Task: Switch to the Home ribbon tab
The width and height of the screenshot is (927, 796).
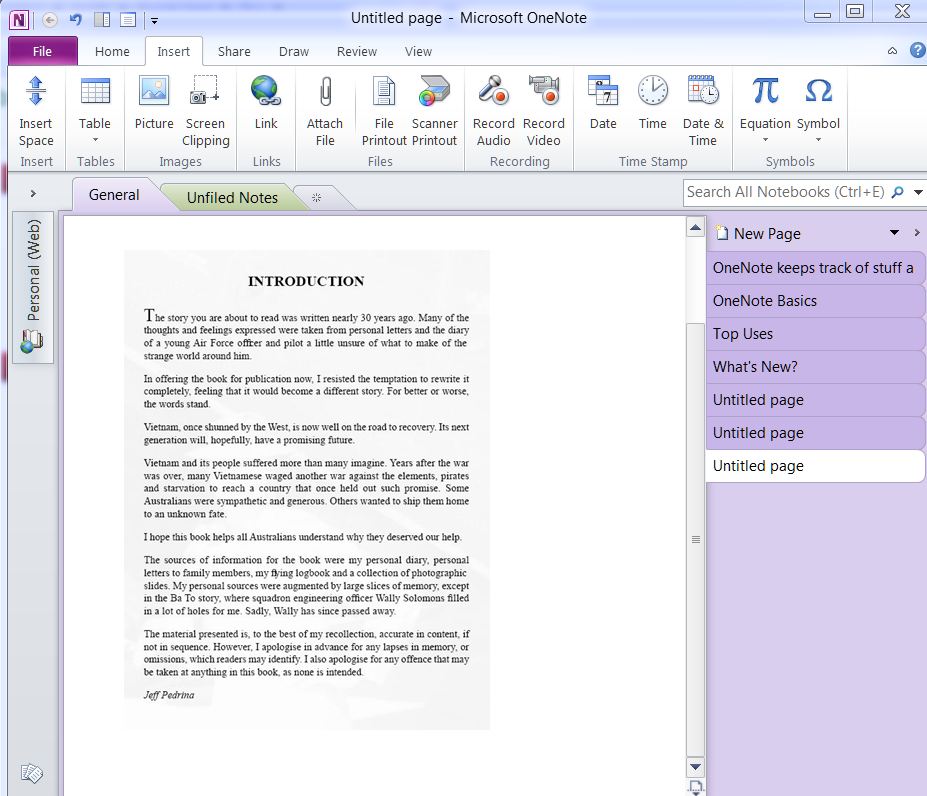Action: (x=112, y=51)
